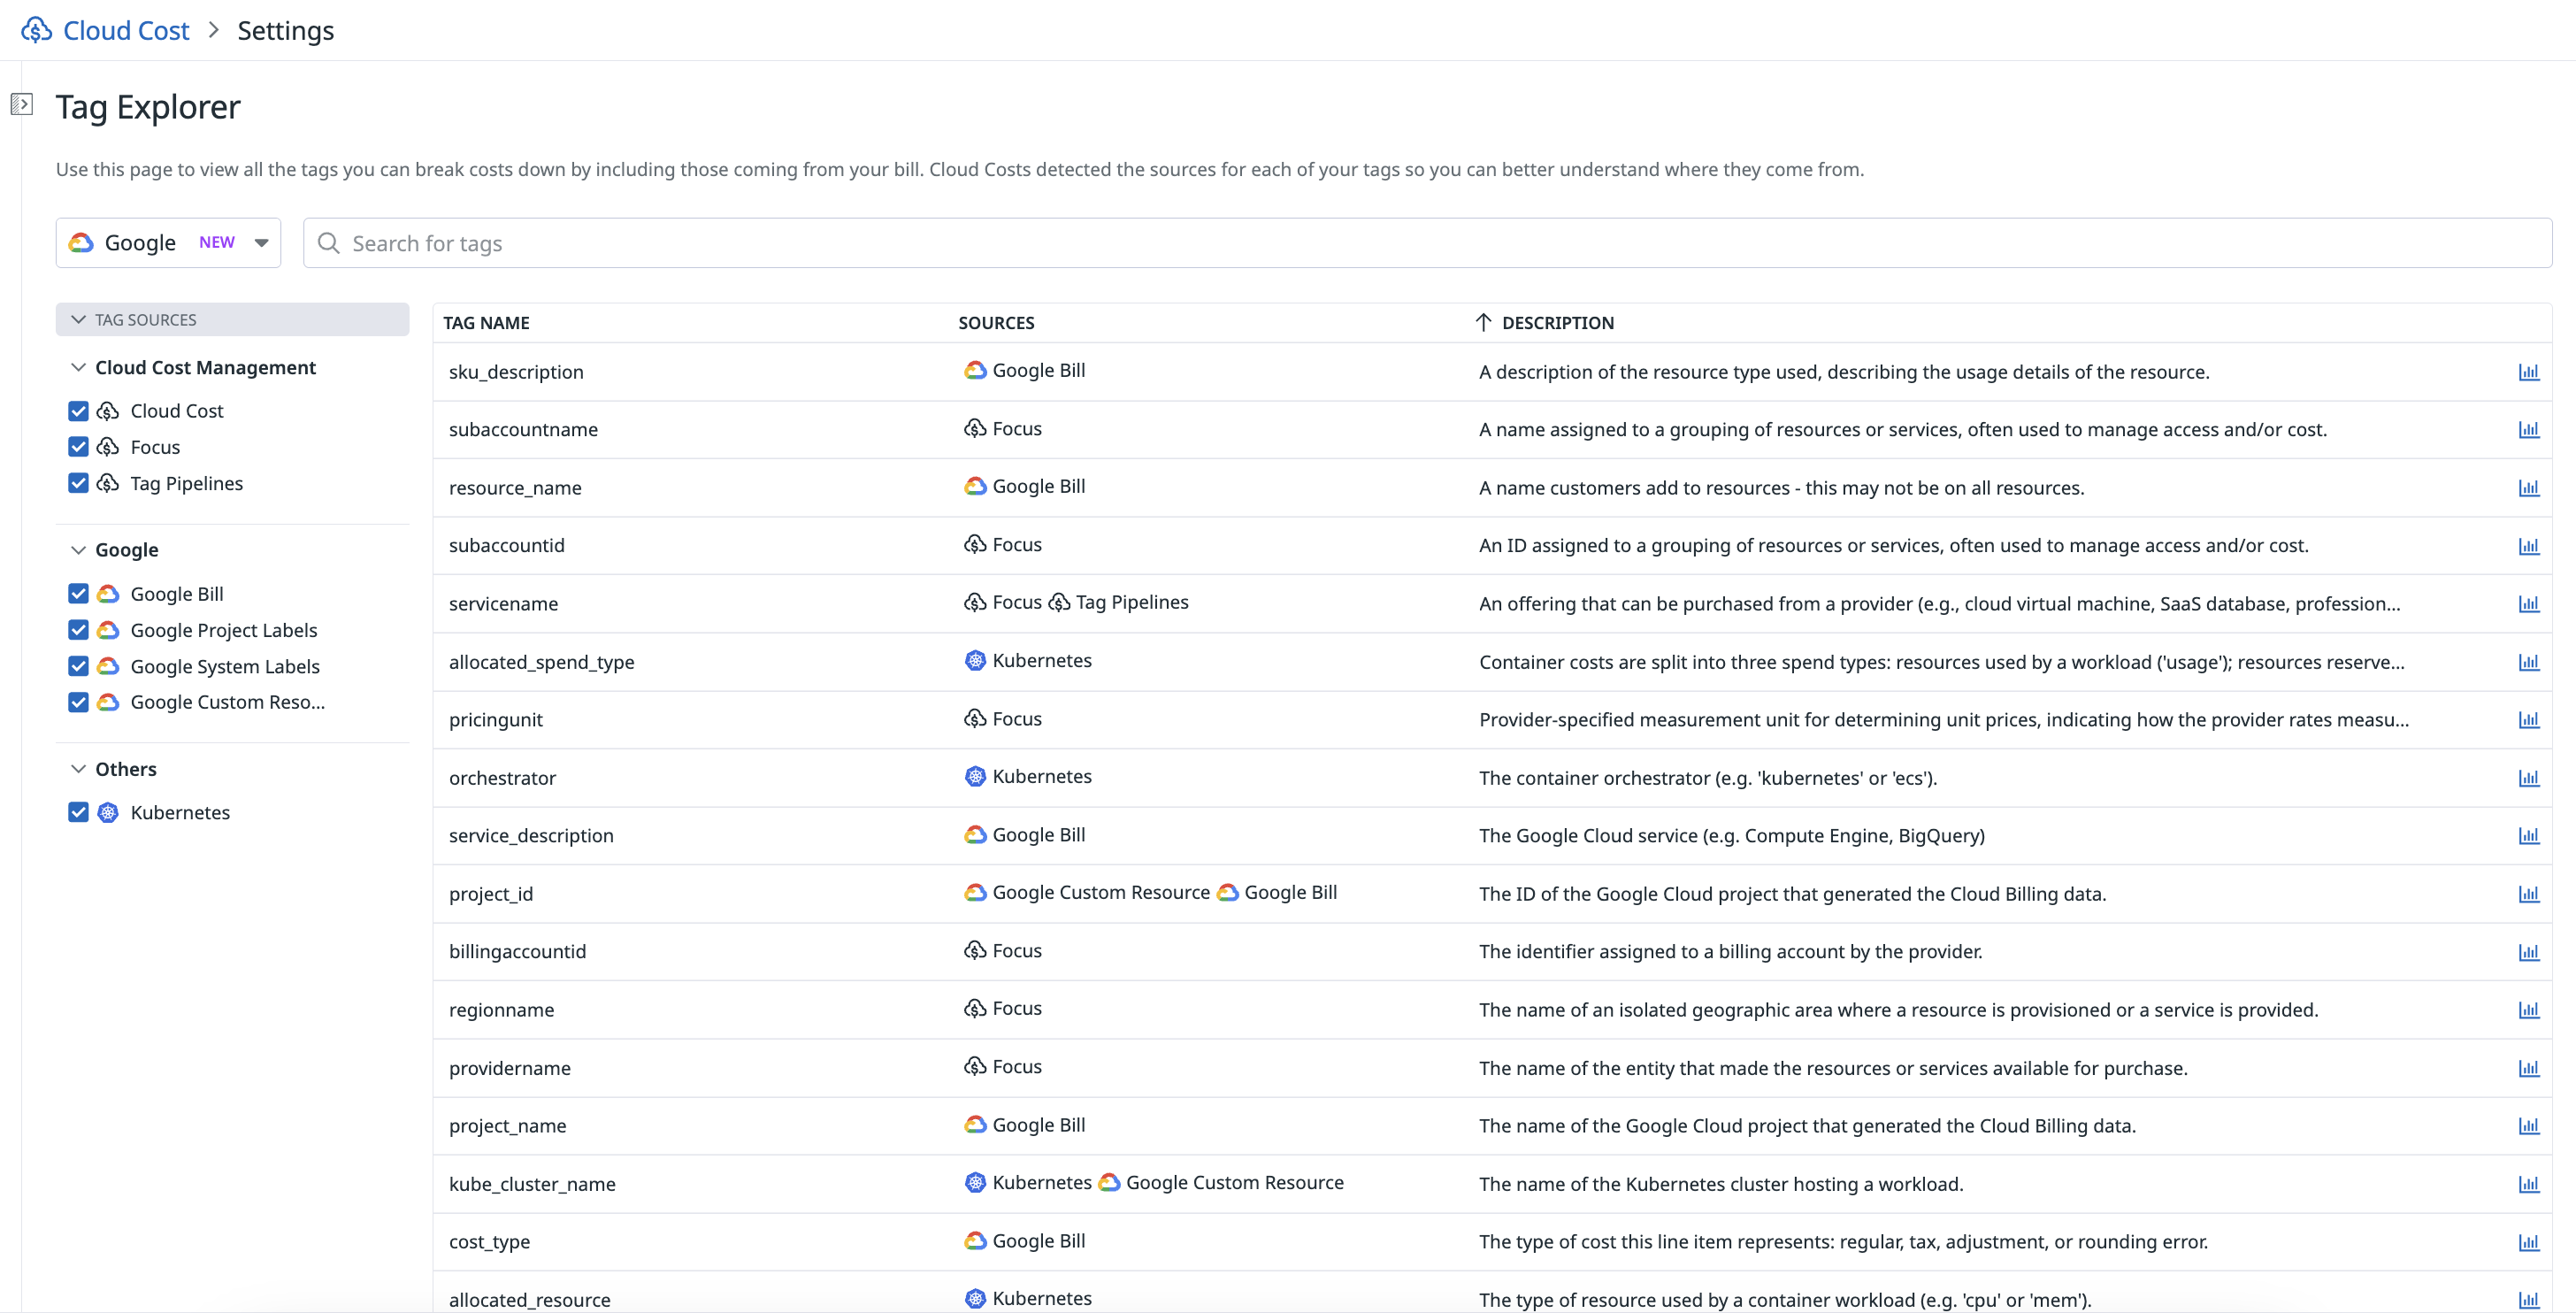Click the Google Bill icon on cost_type row
Screen dimensions: 2576x1313
pyautogui.click(x=974, y=1240)
